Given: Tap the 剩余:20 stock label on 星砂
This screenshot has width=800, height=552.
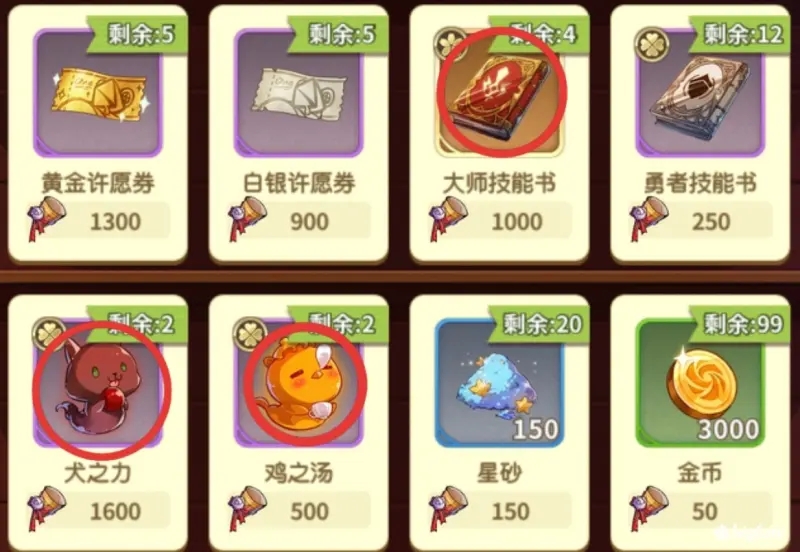Looking at the screenshot, I should [540, 323].
